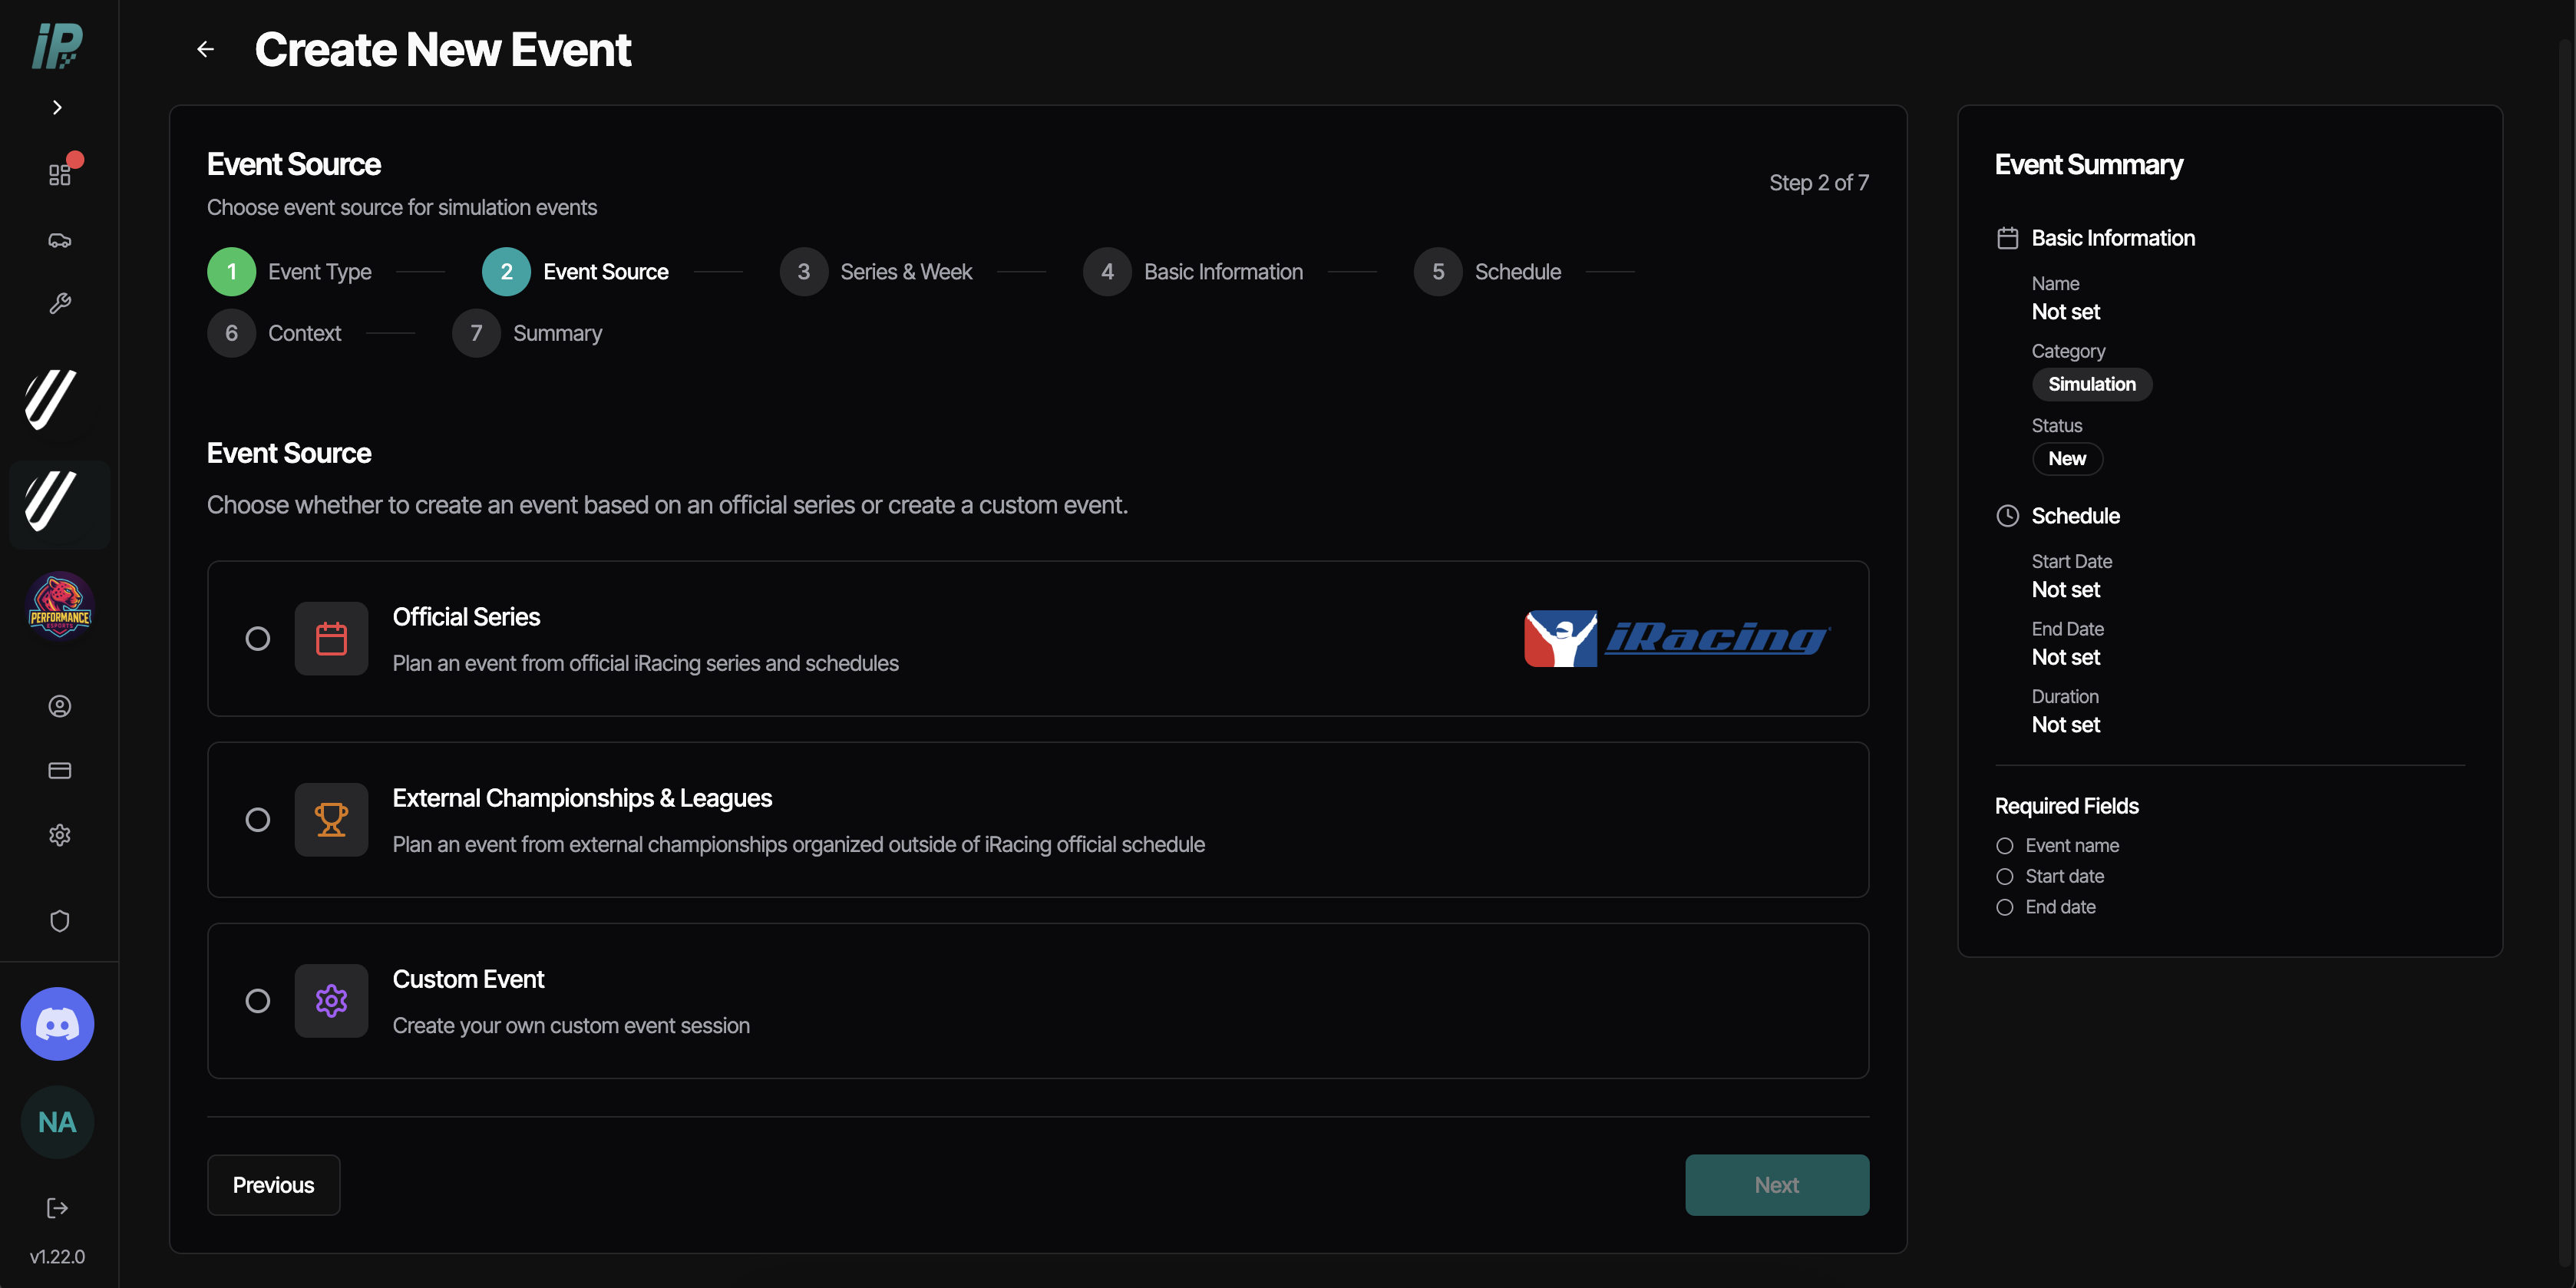
Task: Open the dashboard grid icon in sidebar
Action: click(59, 175)
